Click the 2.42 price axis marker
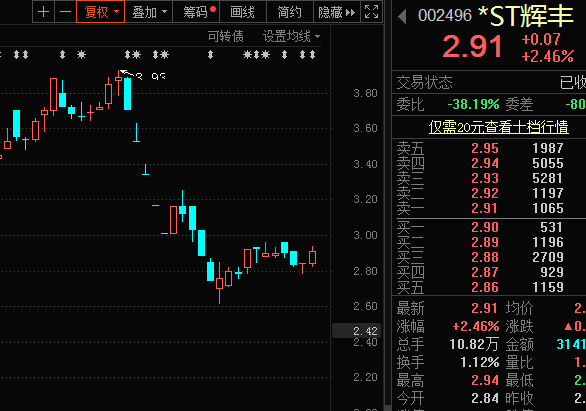 (x=356, y=331)
